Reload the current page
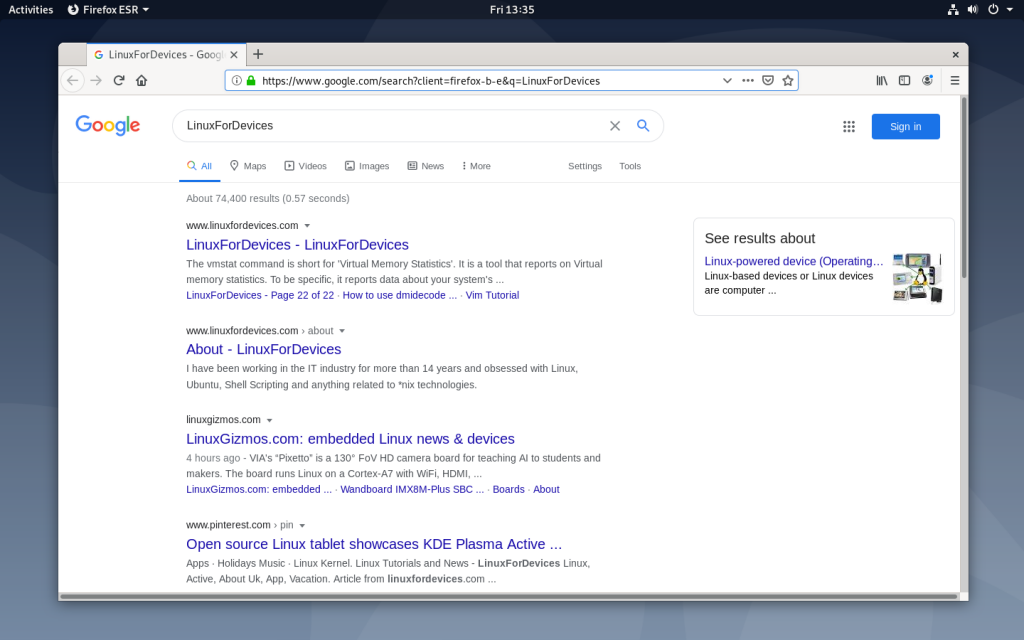The width and height of the screenshot is (1024, 640). coord(119,80)
